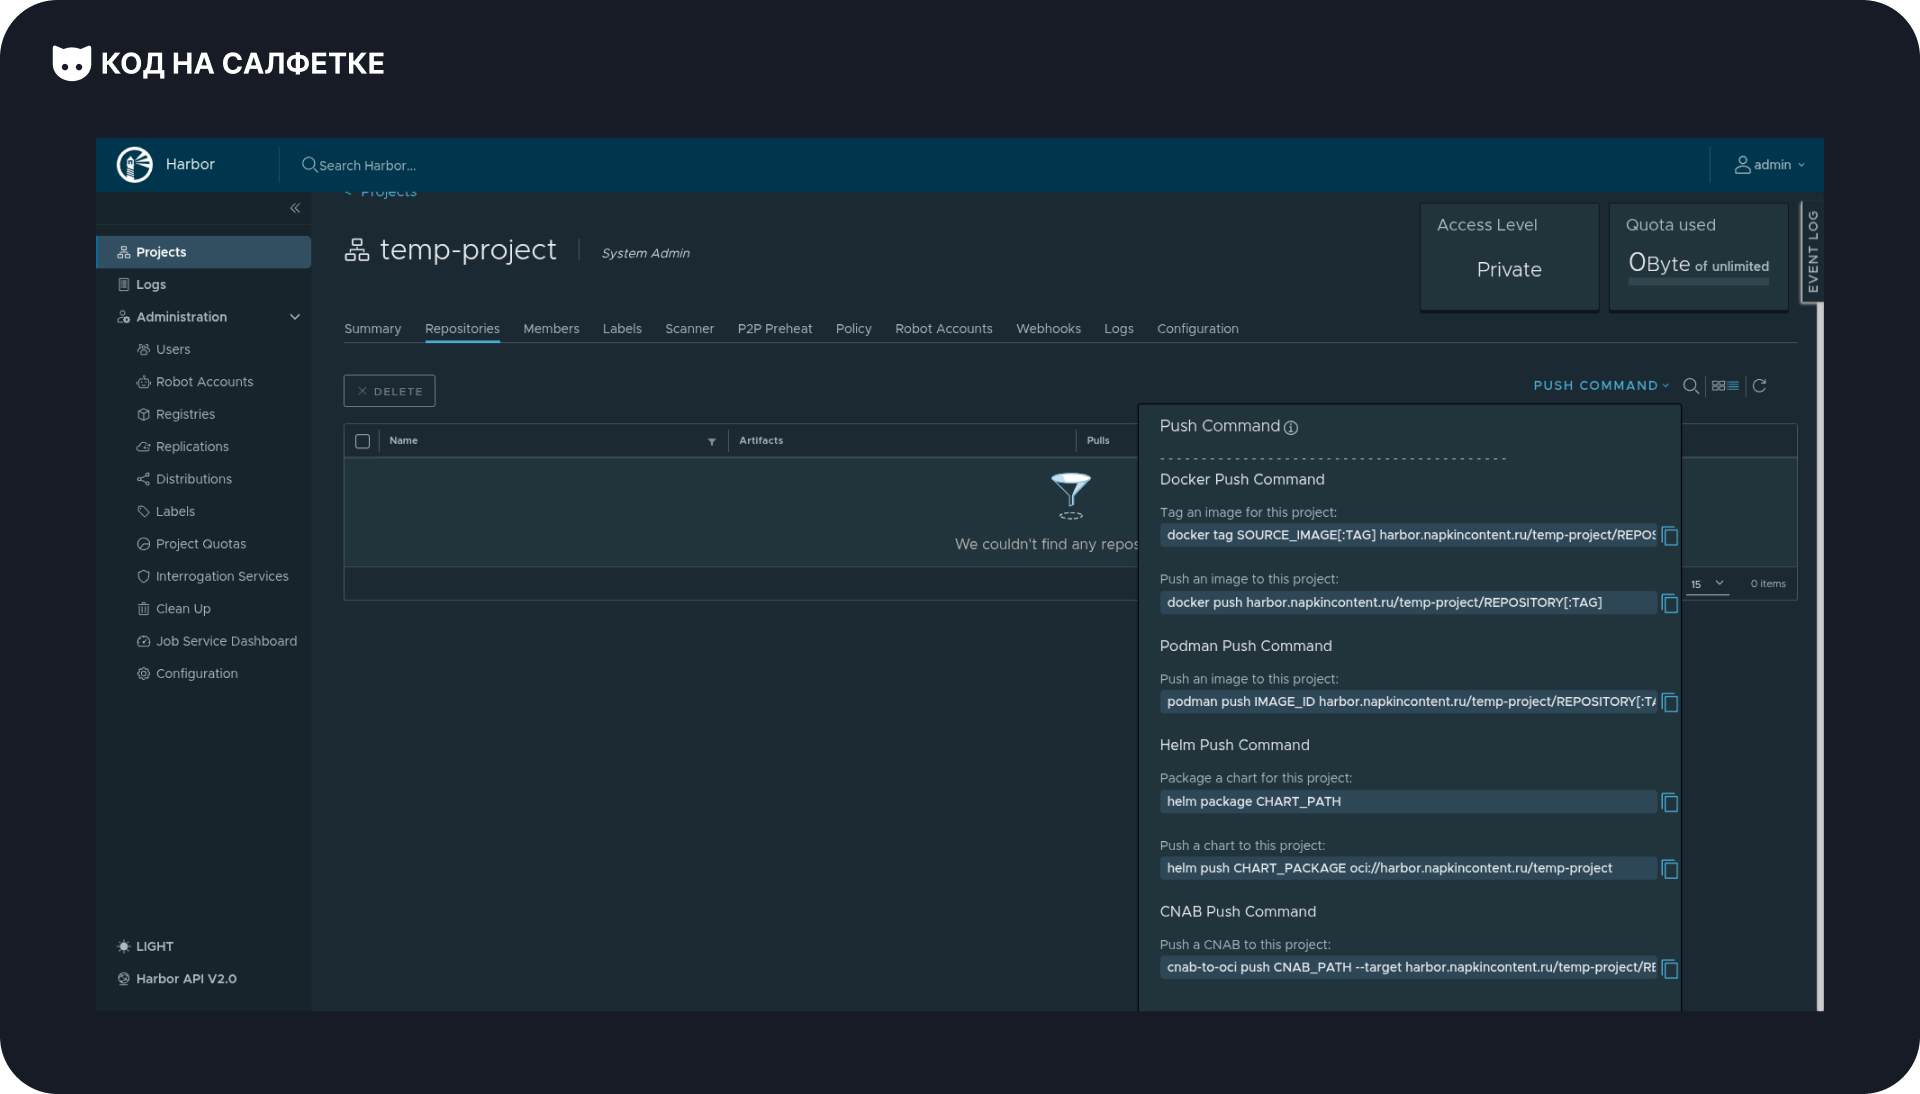Switch to the Webhooks tab

(x=1048, y=329)
